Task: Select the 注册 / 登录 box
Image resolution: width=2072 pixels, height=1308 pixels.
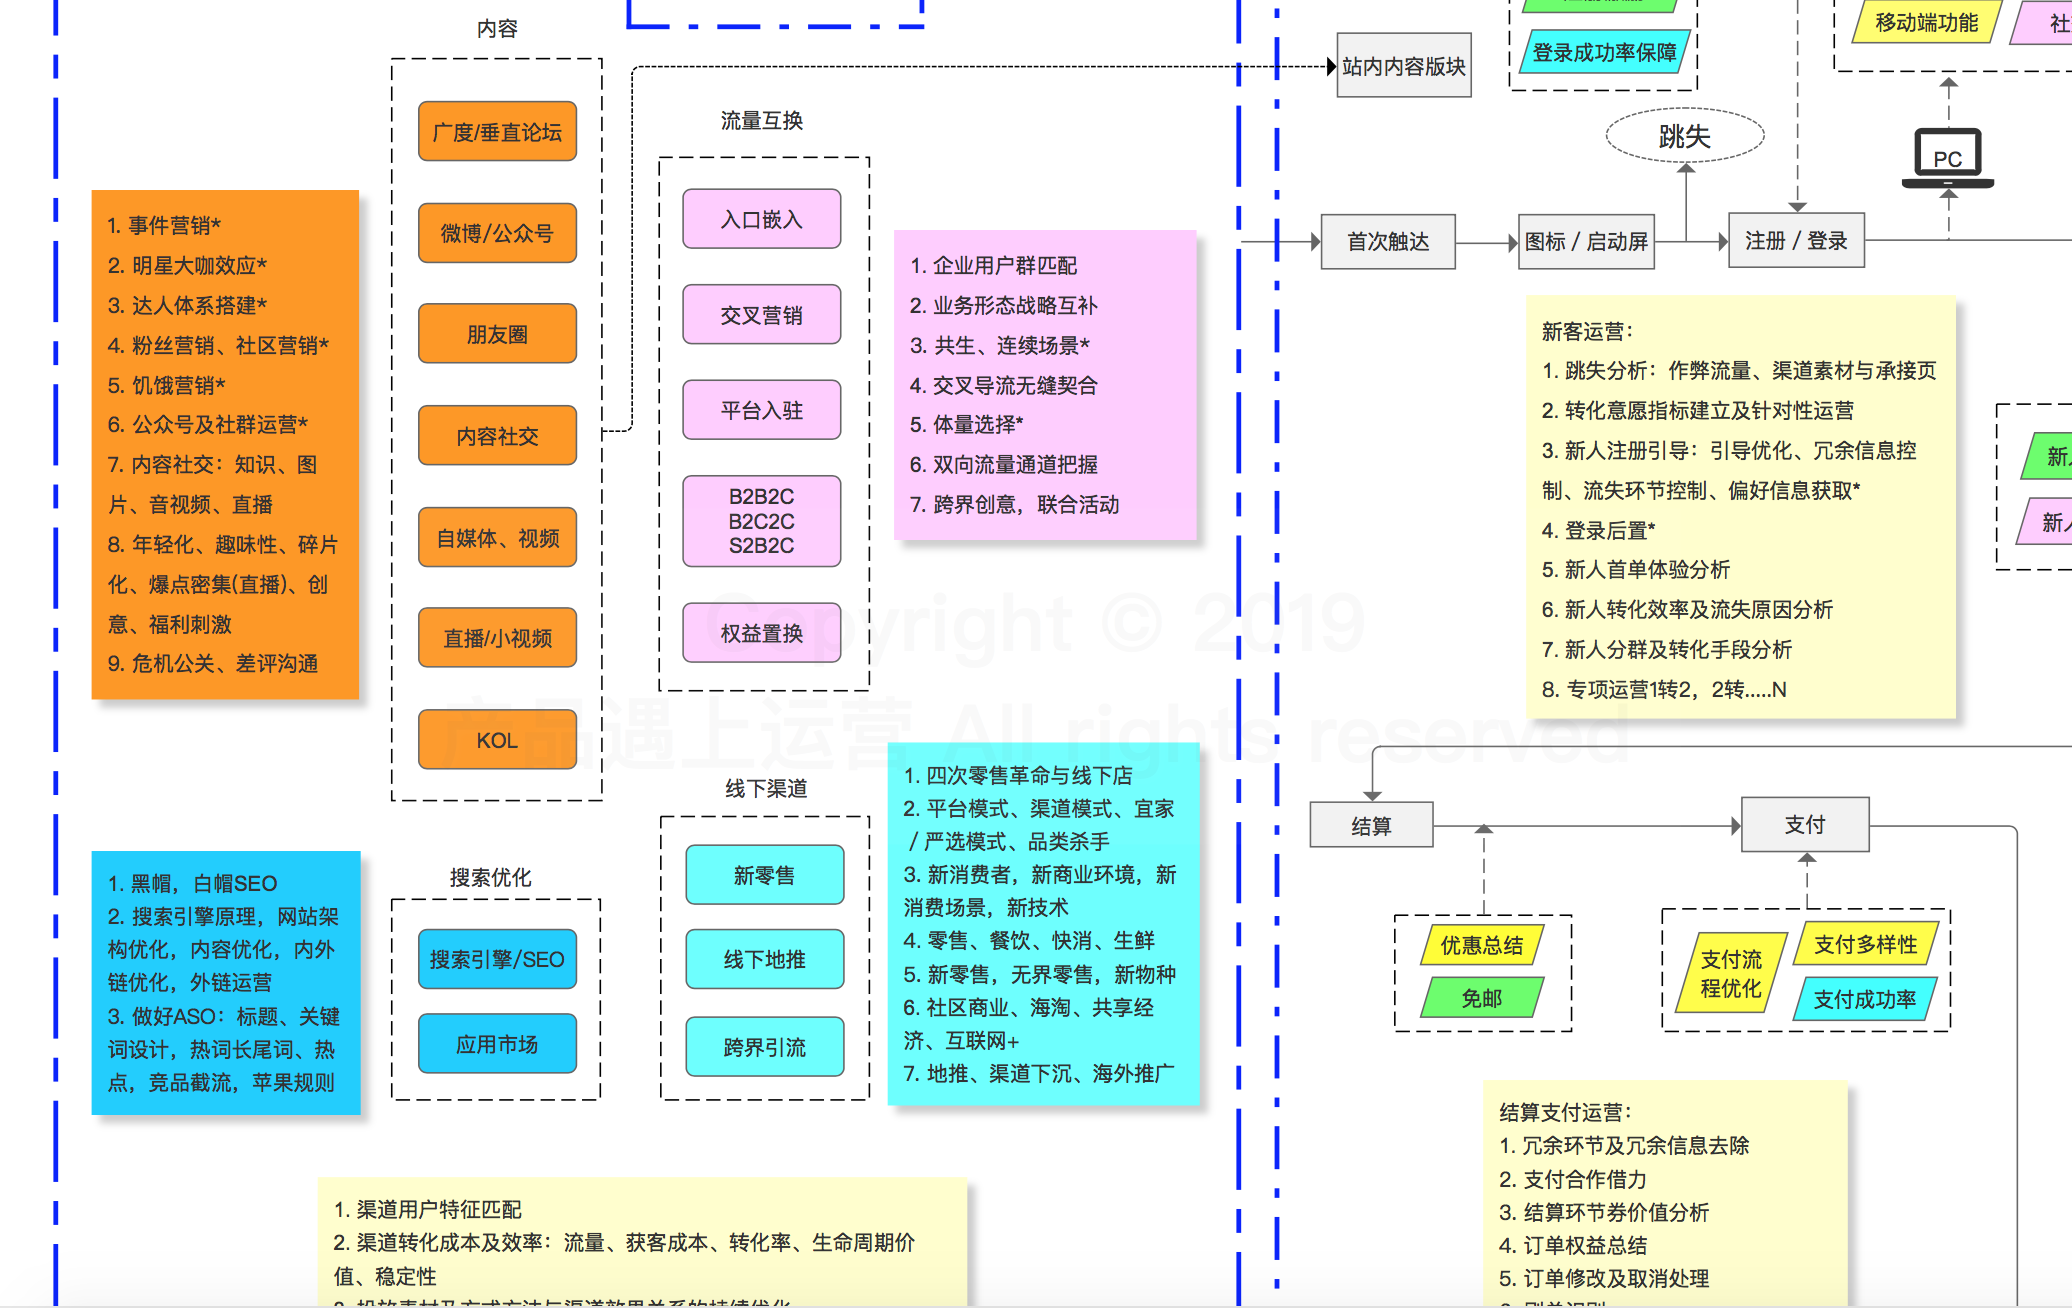Action: coord(1796,241)
